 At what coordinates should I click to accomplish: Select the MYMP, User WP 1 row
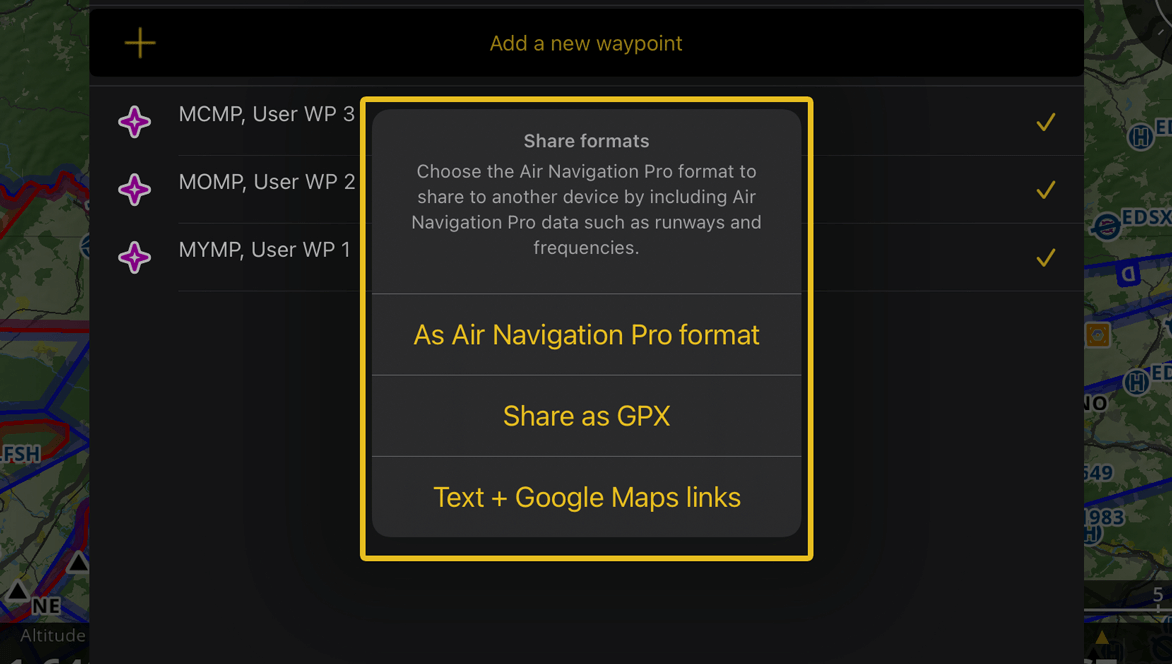[587, 258]
